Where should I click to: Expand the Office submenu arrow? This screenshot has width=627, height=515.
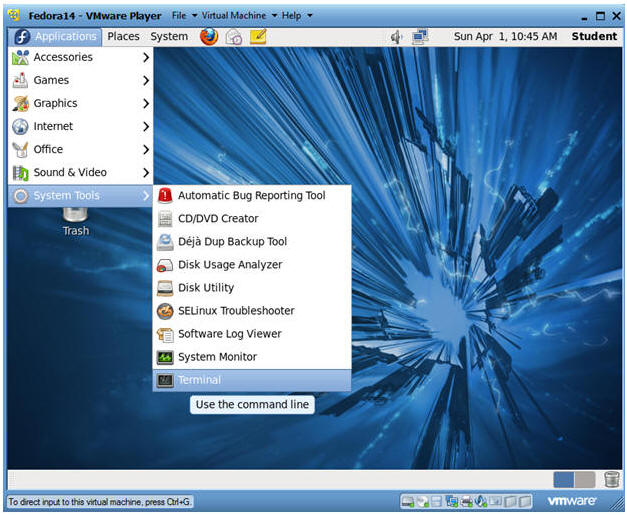[x=146, y=150]
